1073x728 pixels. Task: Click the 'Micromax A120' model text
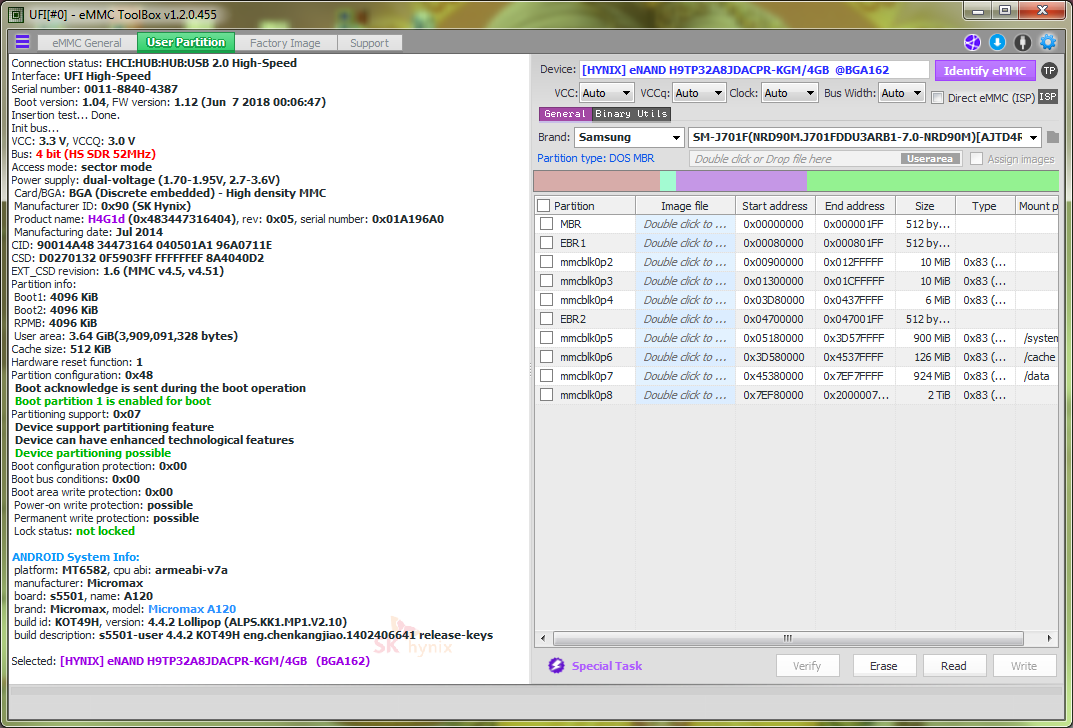pos(192,609)
